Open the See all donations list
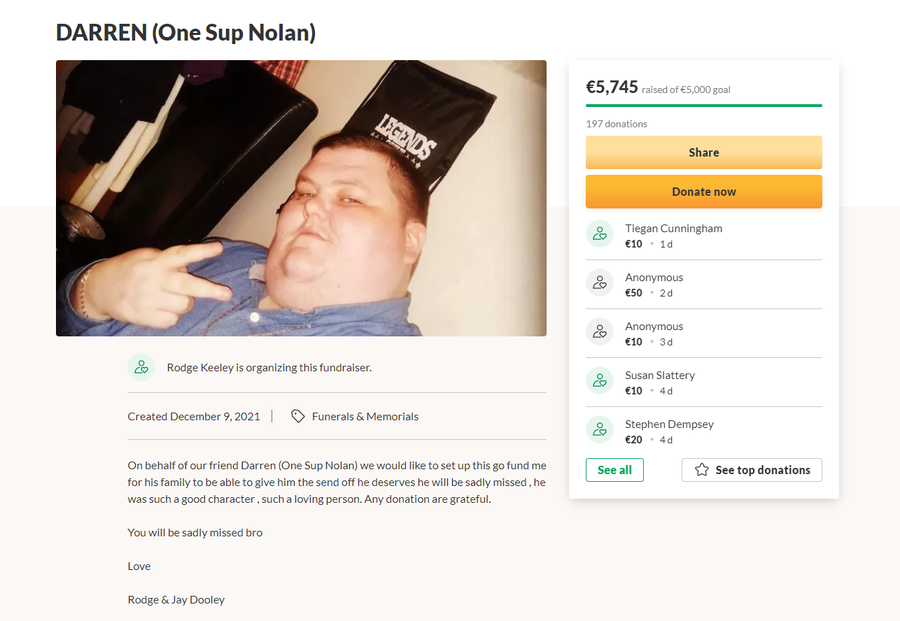Viewport: 900px width, 621px height. coord(614,470)
